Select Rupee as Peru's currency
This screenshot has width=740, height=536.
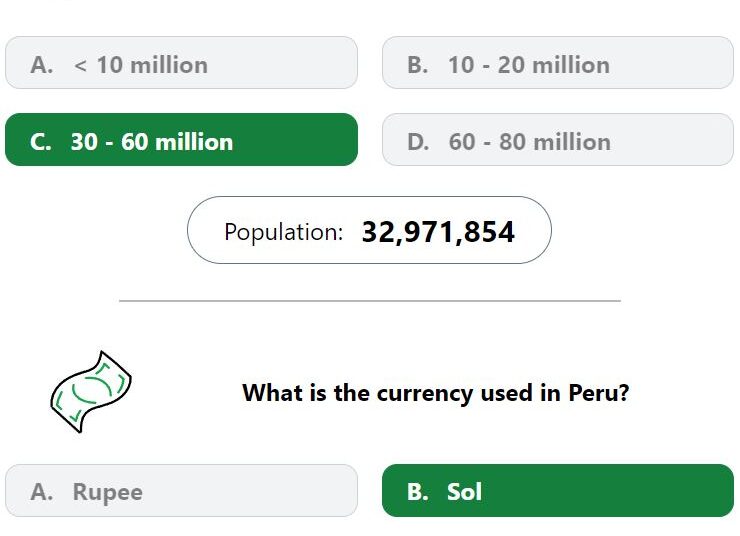[181, 490]
